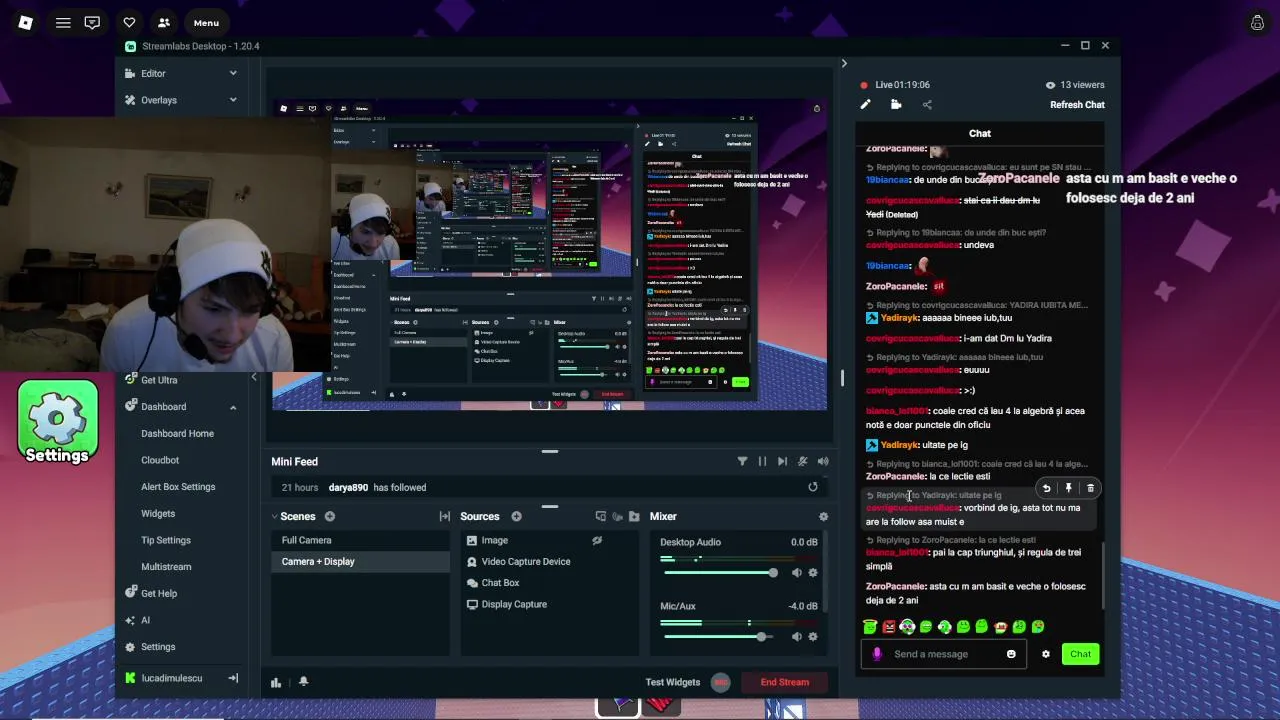Collapse the chat panel with arrow
1280x720 pixels.
point(844,63)
